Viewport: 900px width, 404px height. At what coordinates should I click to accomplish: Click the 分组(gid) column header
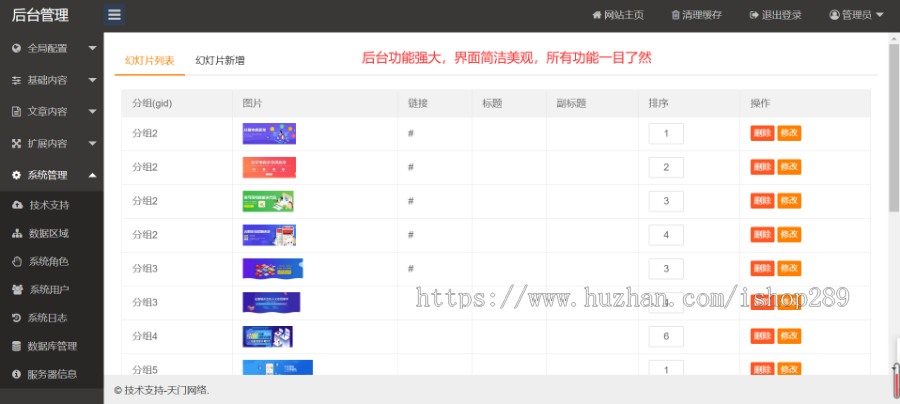[x=152, y=104]
